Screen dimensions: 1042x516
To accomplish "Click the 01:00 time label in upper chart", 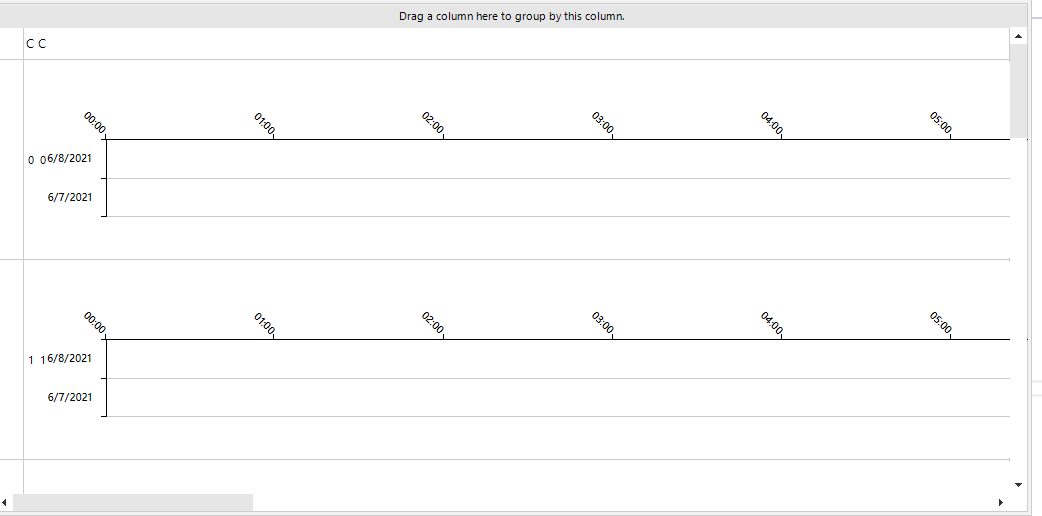I will point(265,125).
